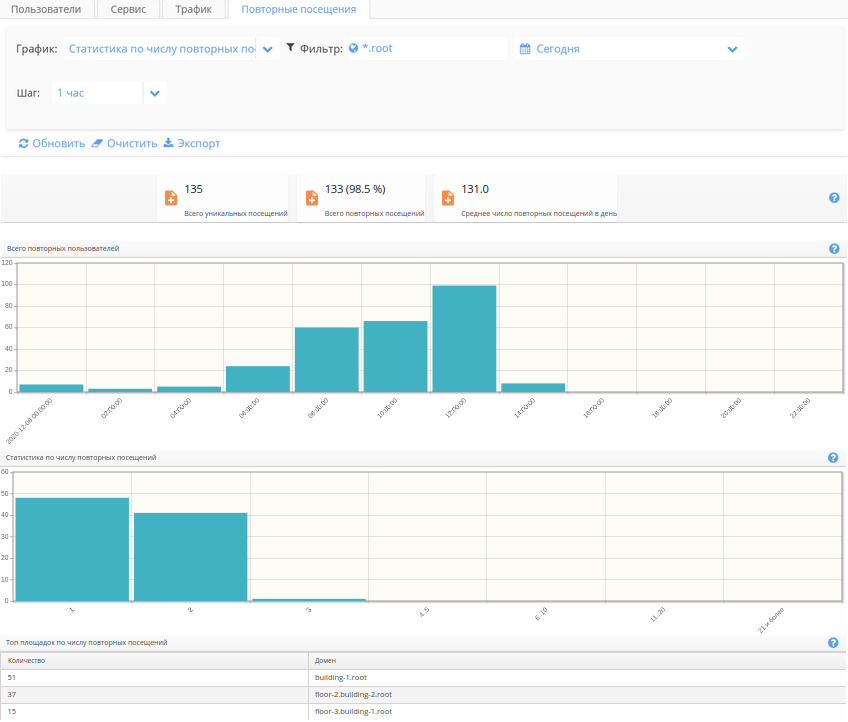Click the orange icon next to 133 (98.5 %)

click(x=311, y=198)
